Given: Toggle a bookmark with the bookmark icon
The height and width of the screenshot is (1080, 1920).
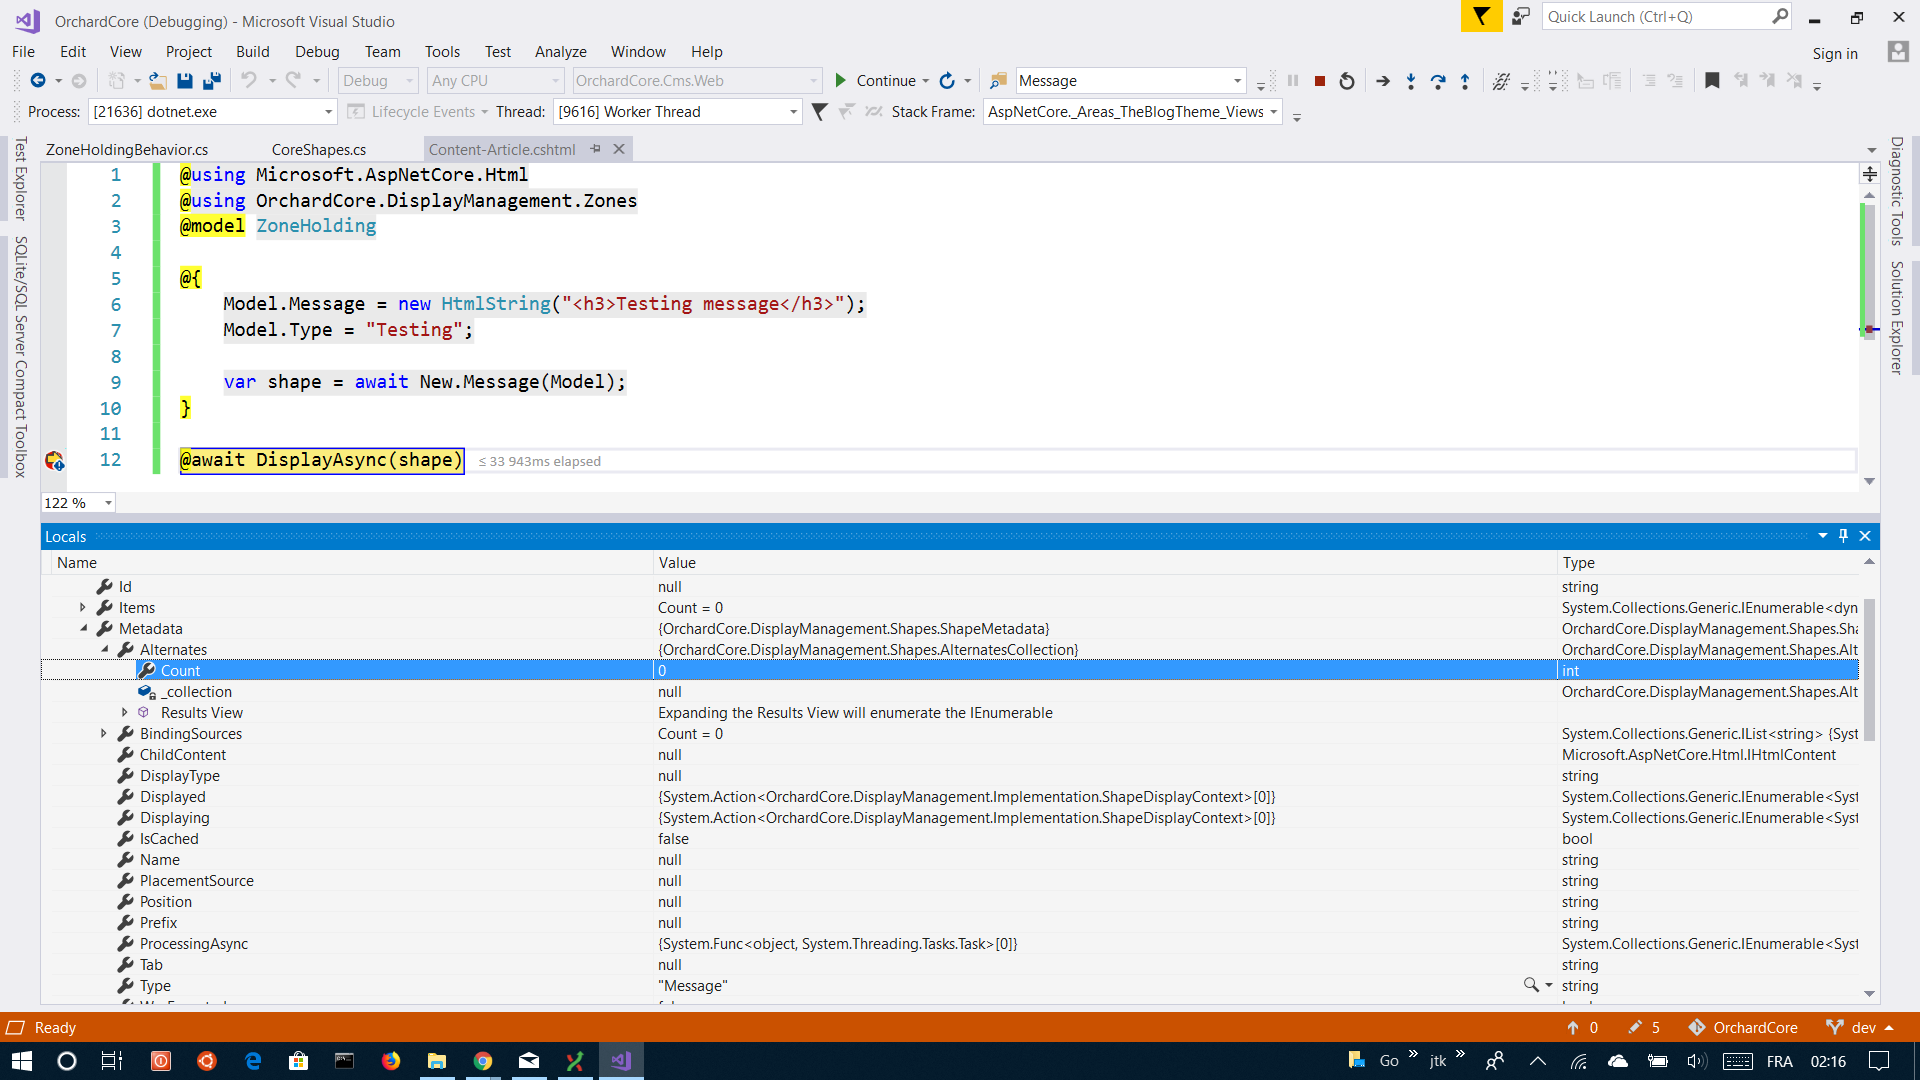Looking at the screenshot, I should [x=1712, y=81].
